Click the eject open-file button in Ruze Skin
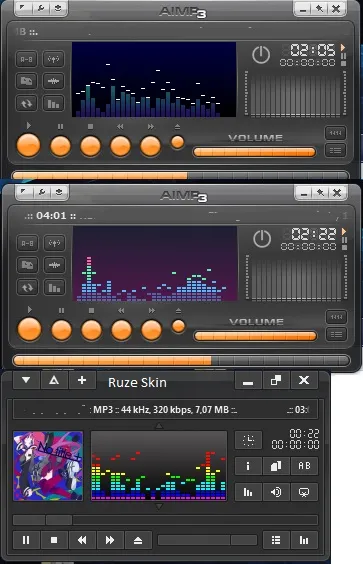The image size is (363, 564). tap(138, 540)
